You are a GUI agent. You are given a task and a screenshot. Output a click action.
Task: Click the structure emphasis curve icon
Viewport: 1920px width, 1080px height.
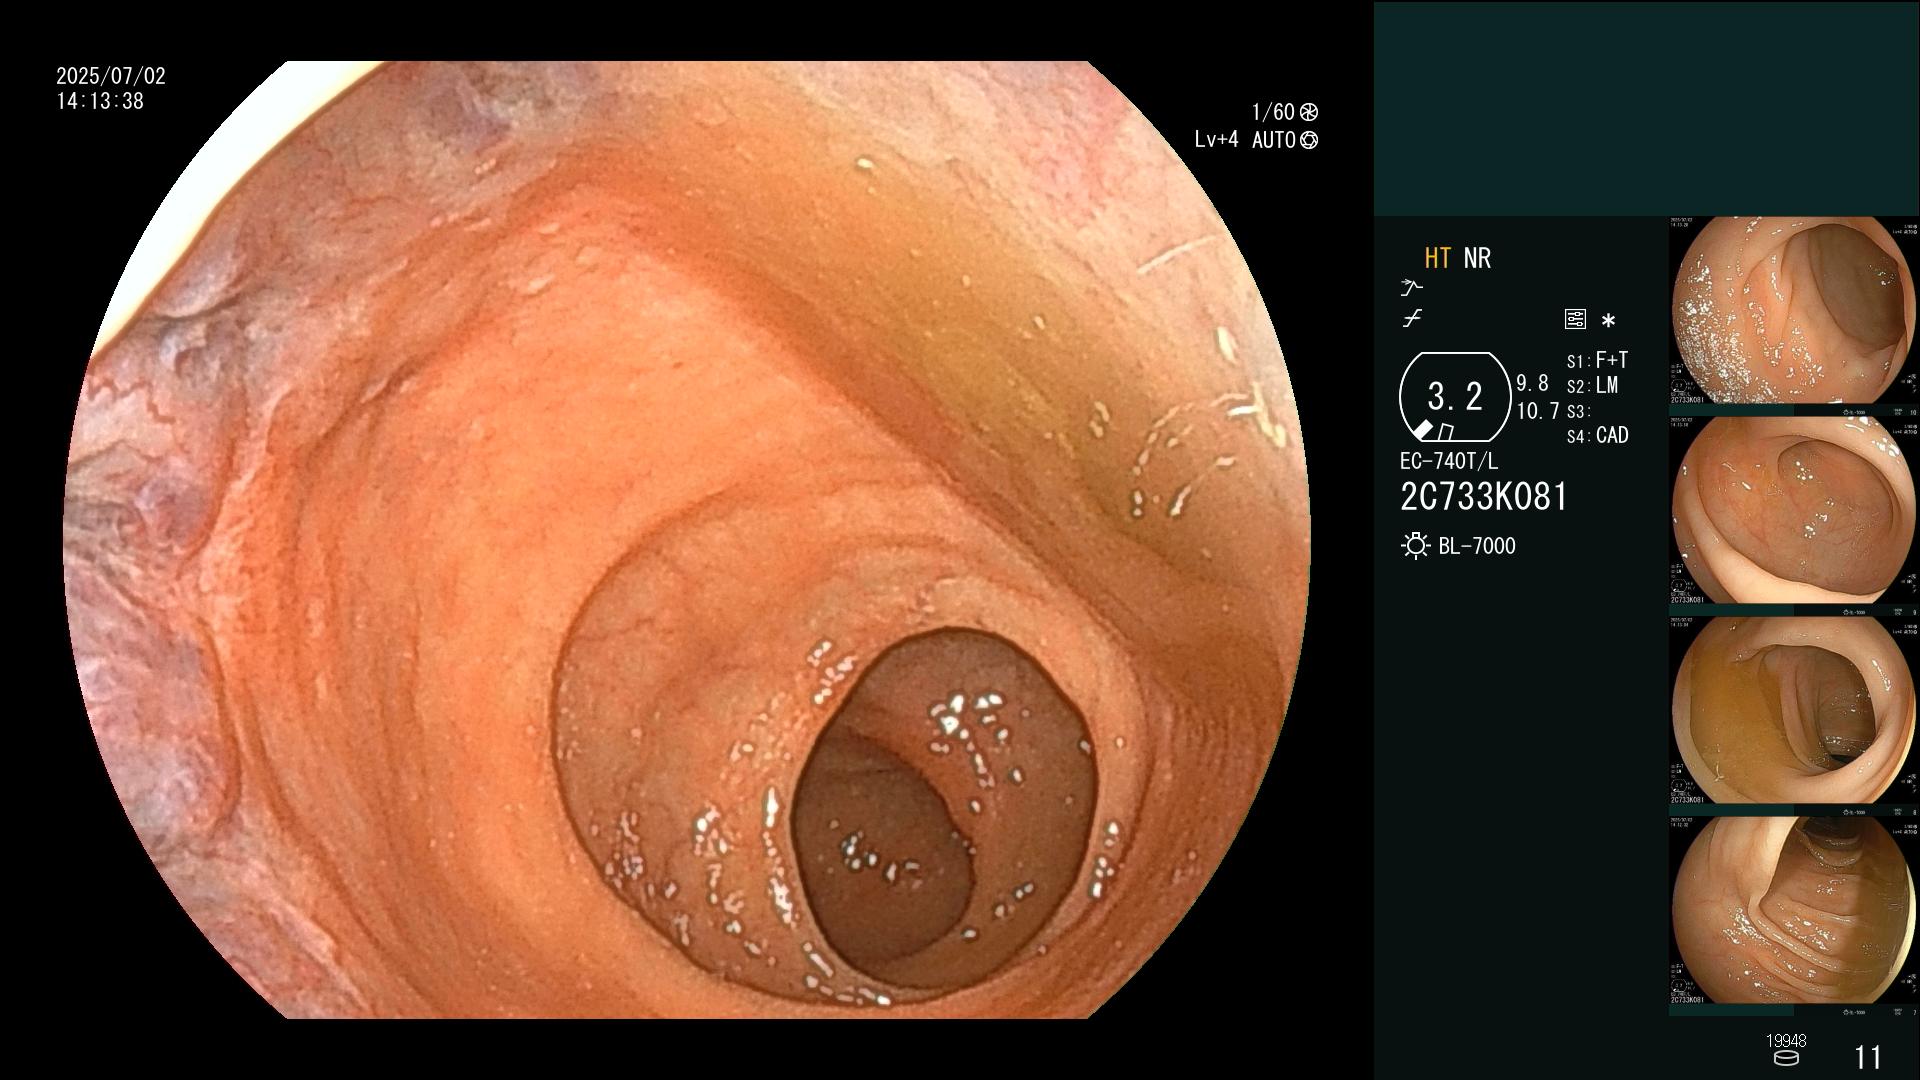[1411, 287]
